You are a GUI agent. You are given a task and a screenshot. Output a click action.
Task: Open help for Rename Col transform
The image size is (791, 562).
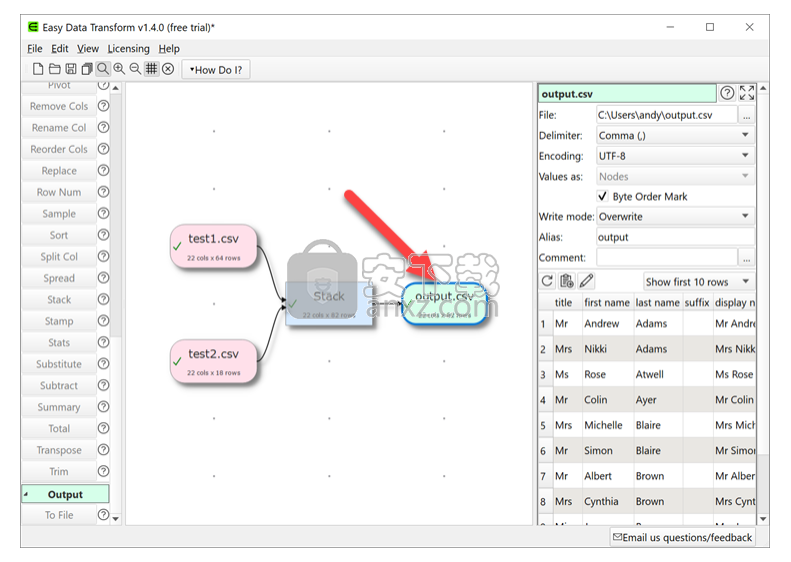coord(103,127)
